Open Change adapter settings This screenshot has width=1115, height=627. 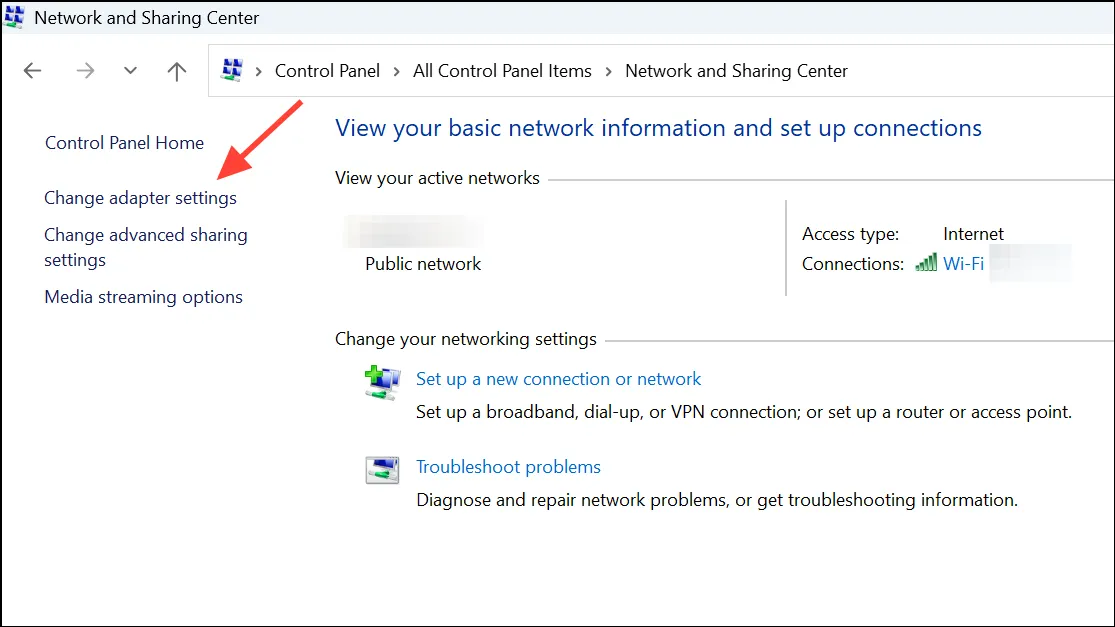[140, 198]
